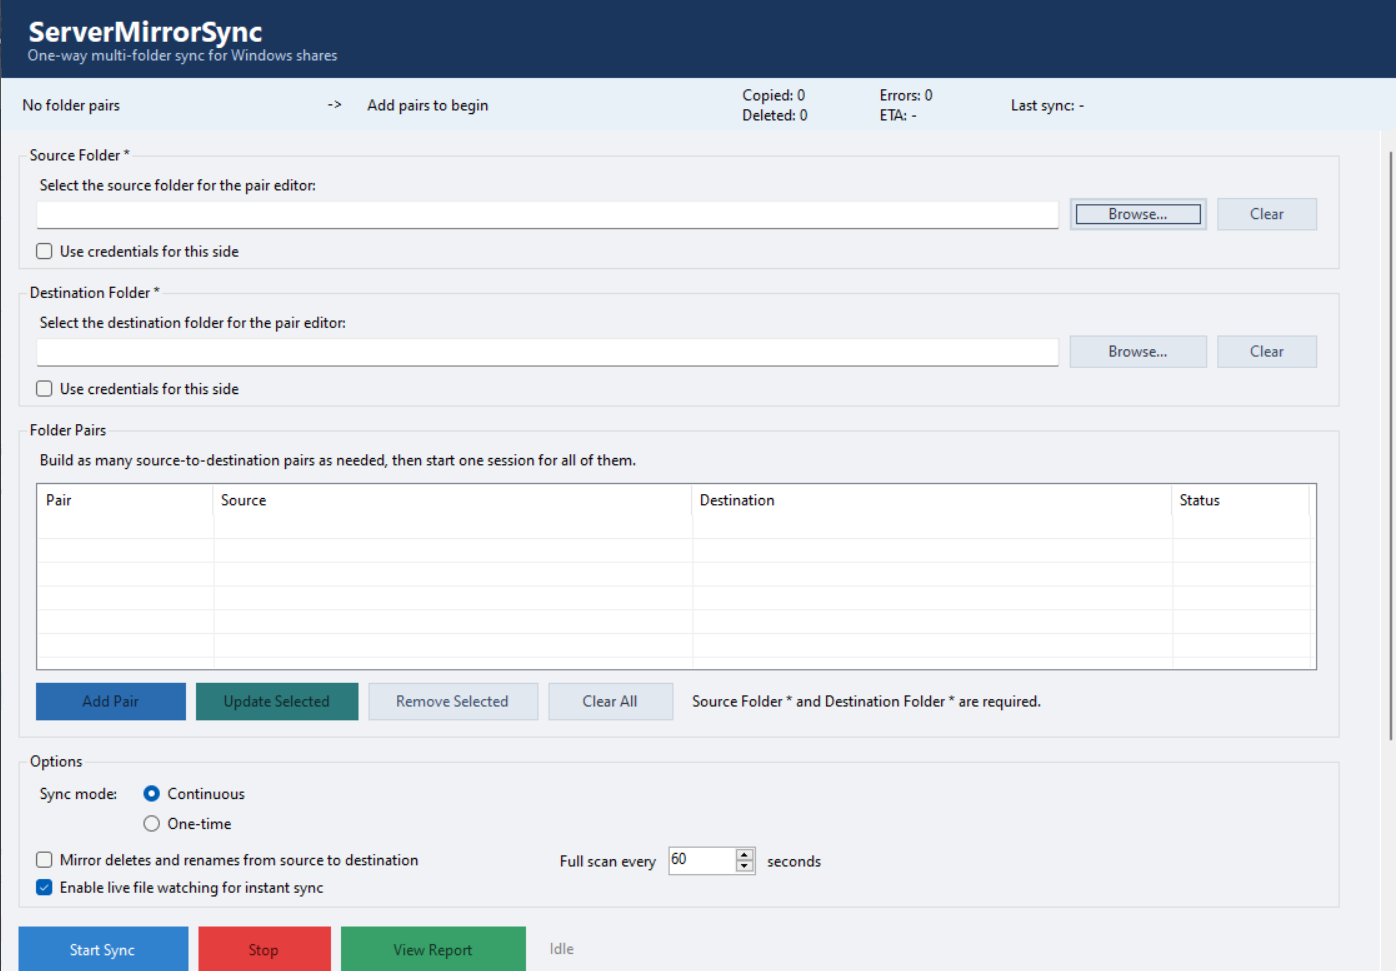The height and width of the screenshot is (971, 1396).
Task: Decrease full scan interval with down arrow
Action: pos(745,867)
